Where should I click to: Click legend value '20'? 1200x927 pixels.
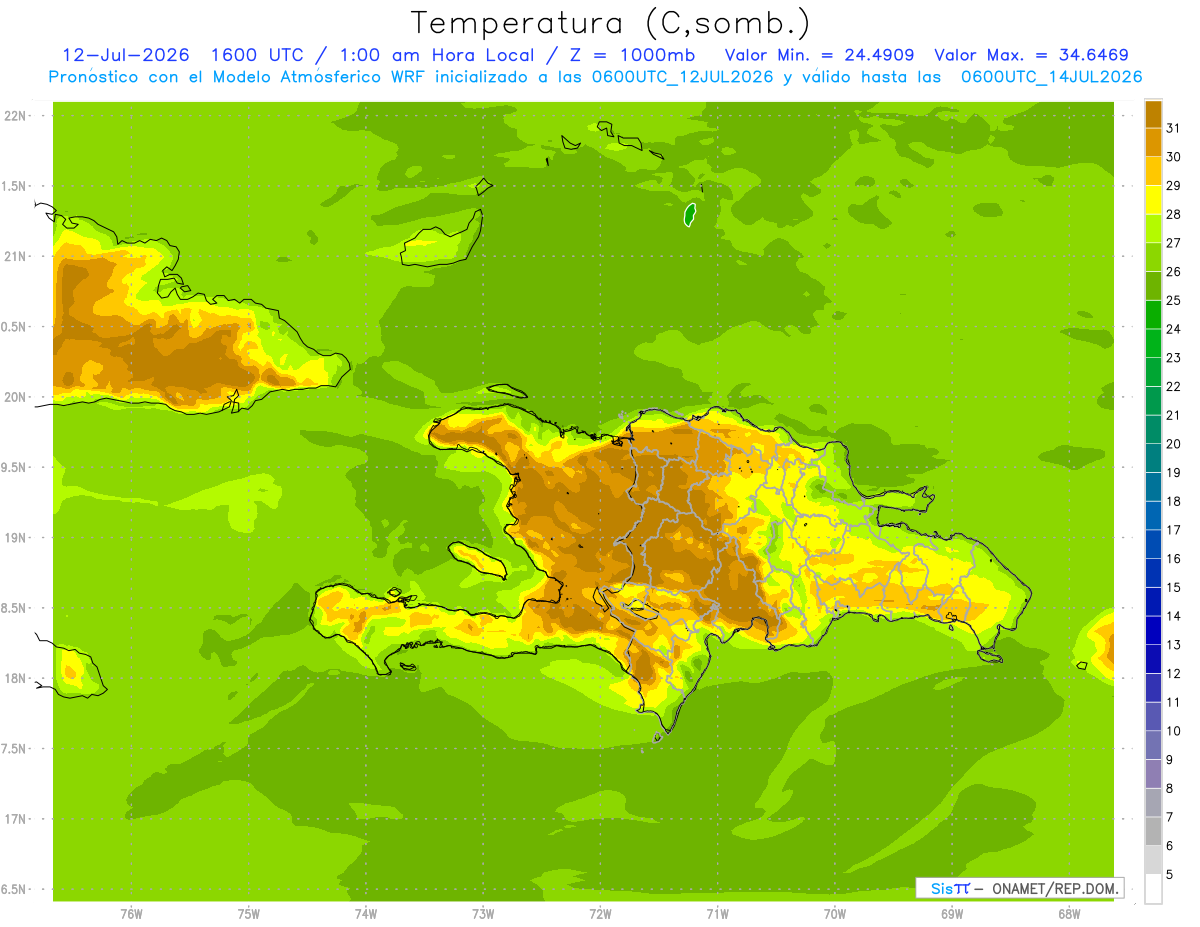click(1174, 444)
